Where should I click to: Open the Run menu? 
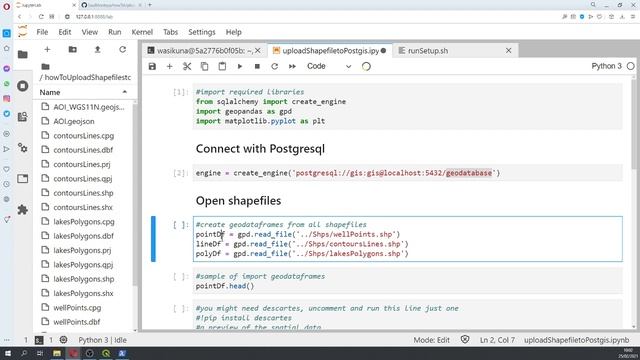pyautogui.click(x=115, y=32)
